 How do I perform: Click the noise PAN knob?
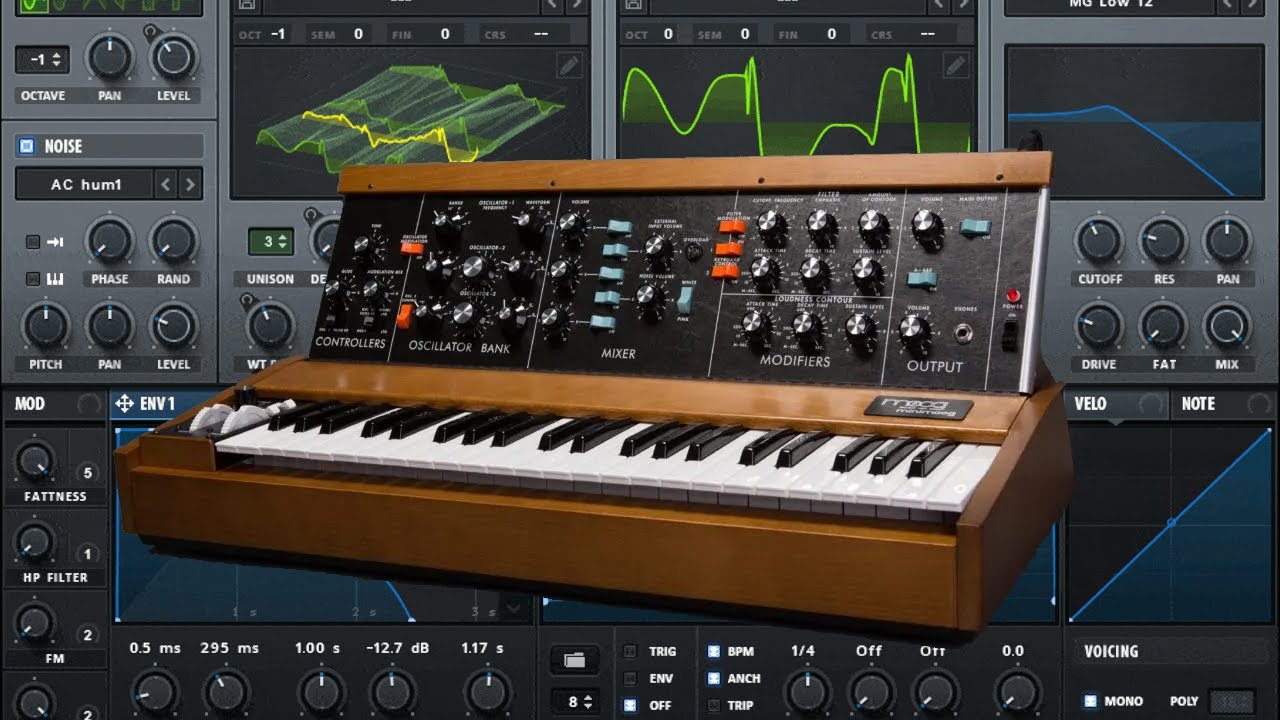(x=110, y=326)
